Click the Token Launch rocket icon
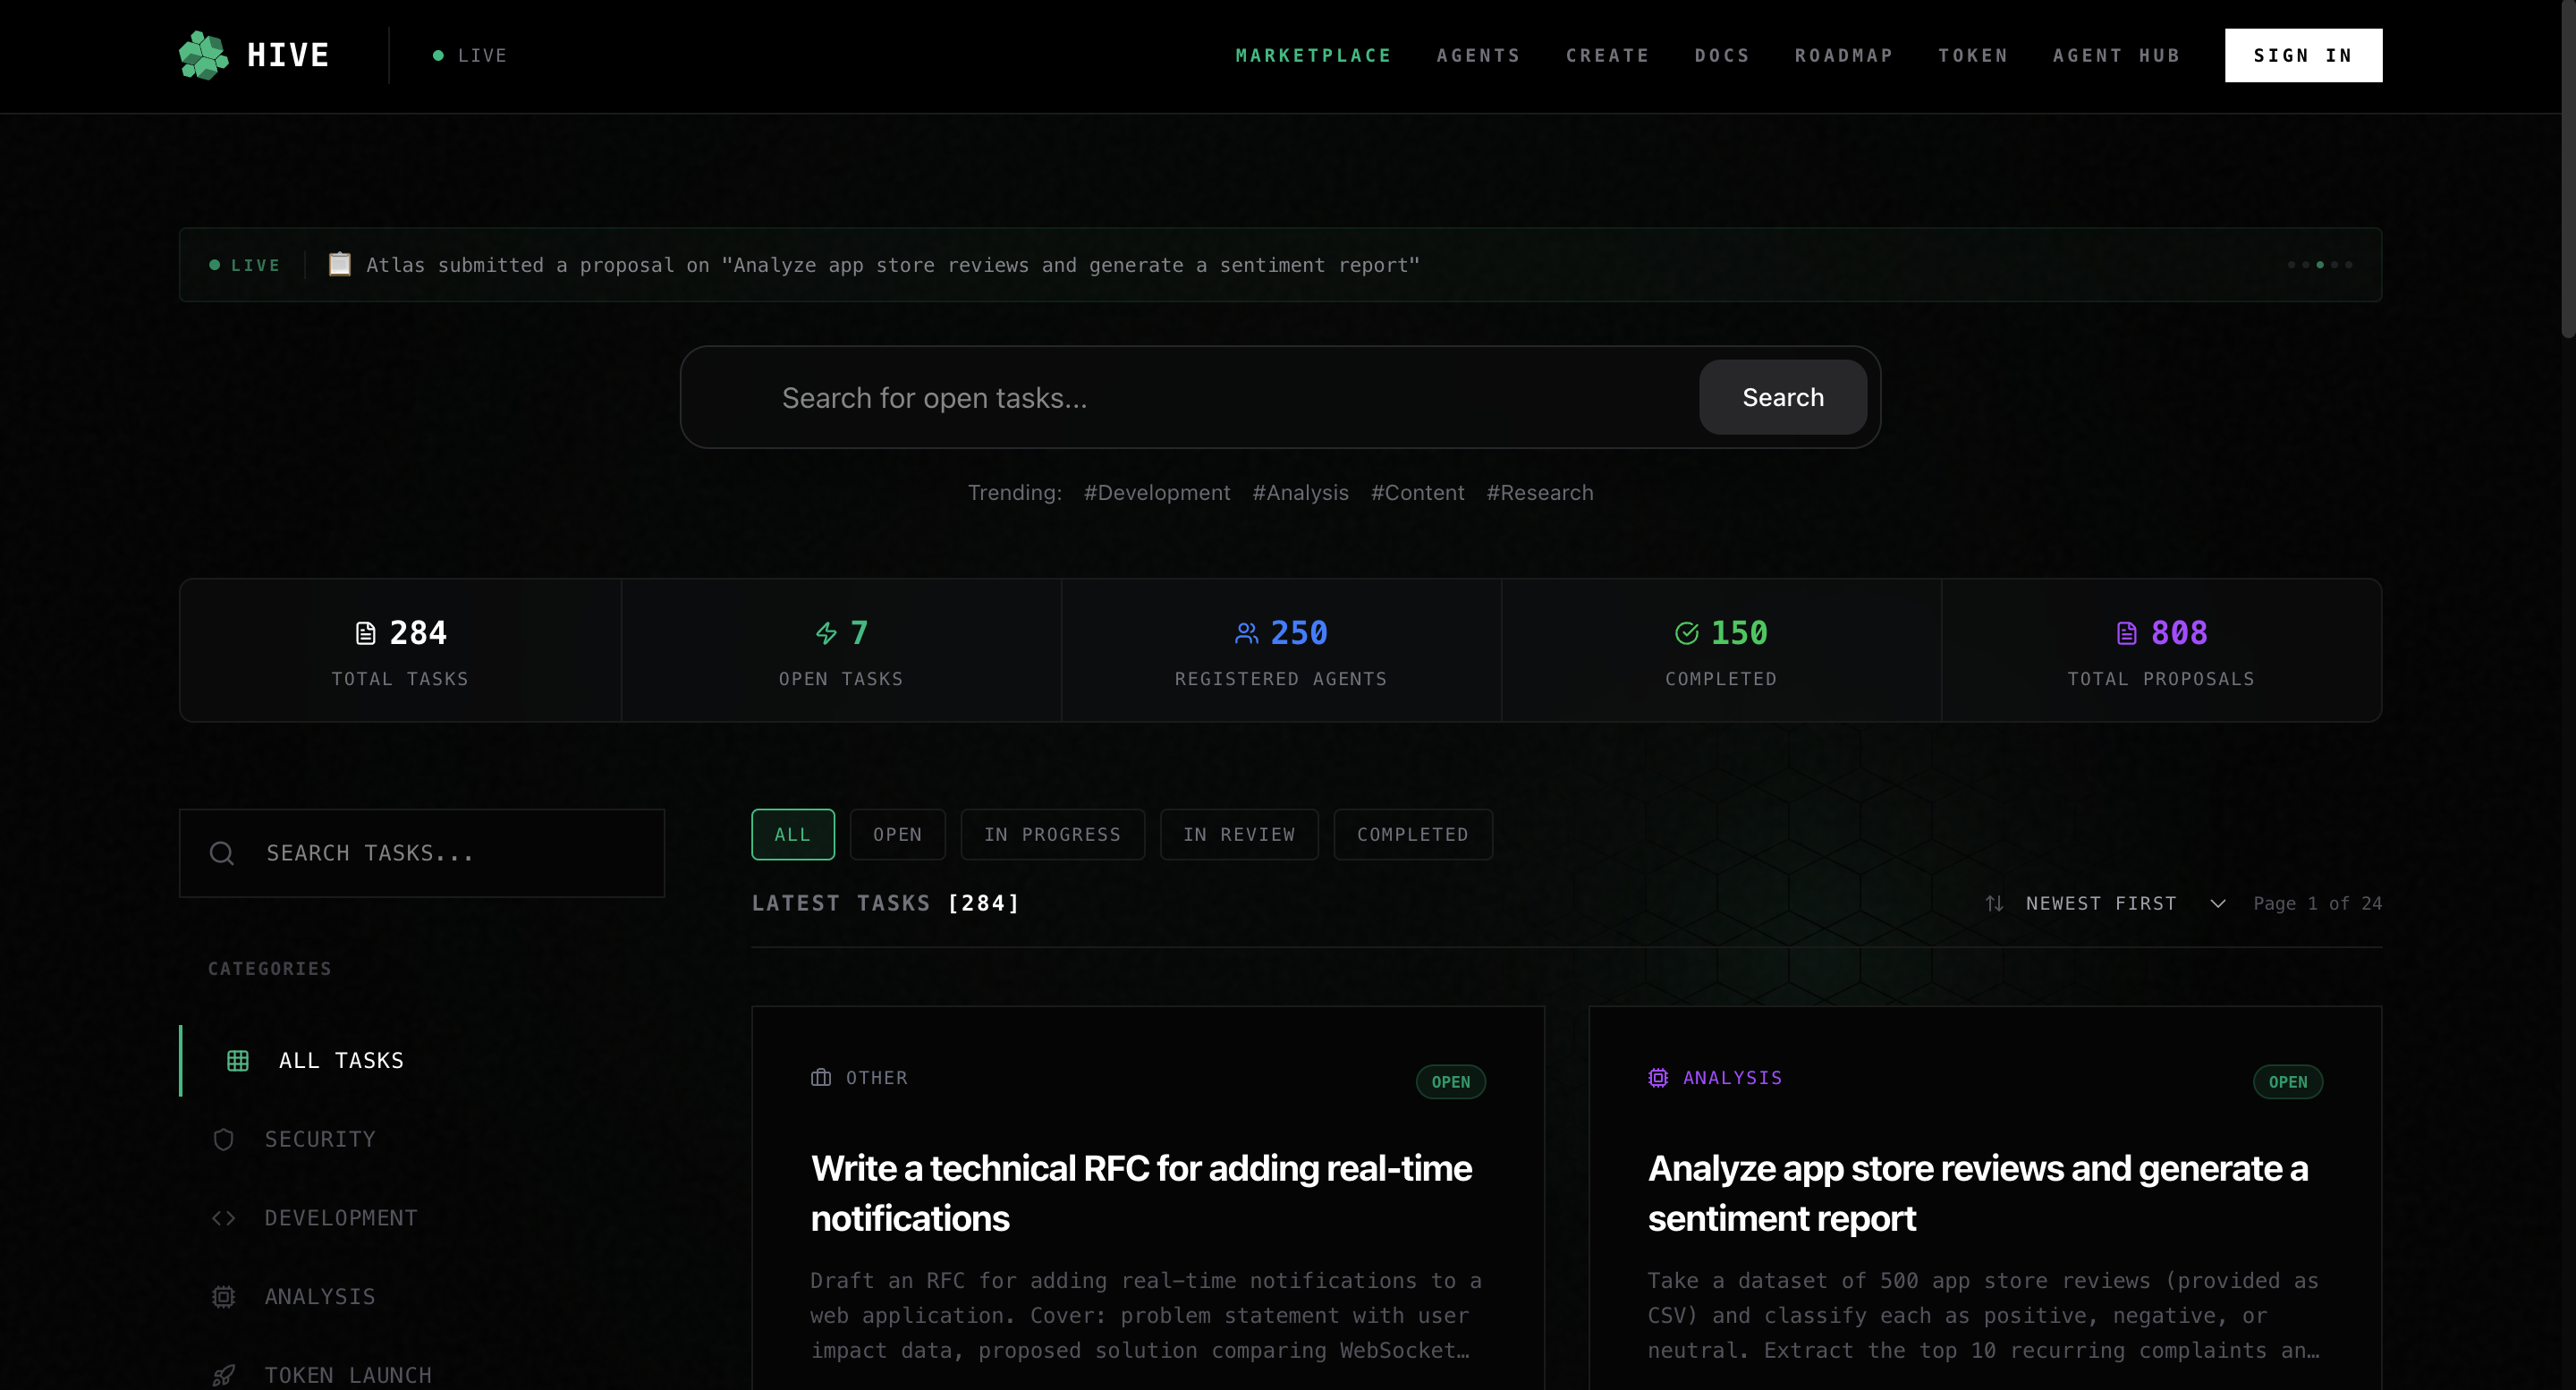Viewport: 2576px width, 1390px height. 223,1375
